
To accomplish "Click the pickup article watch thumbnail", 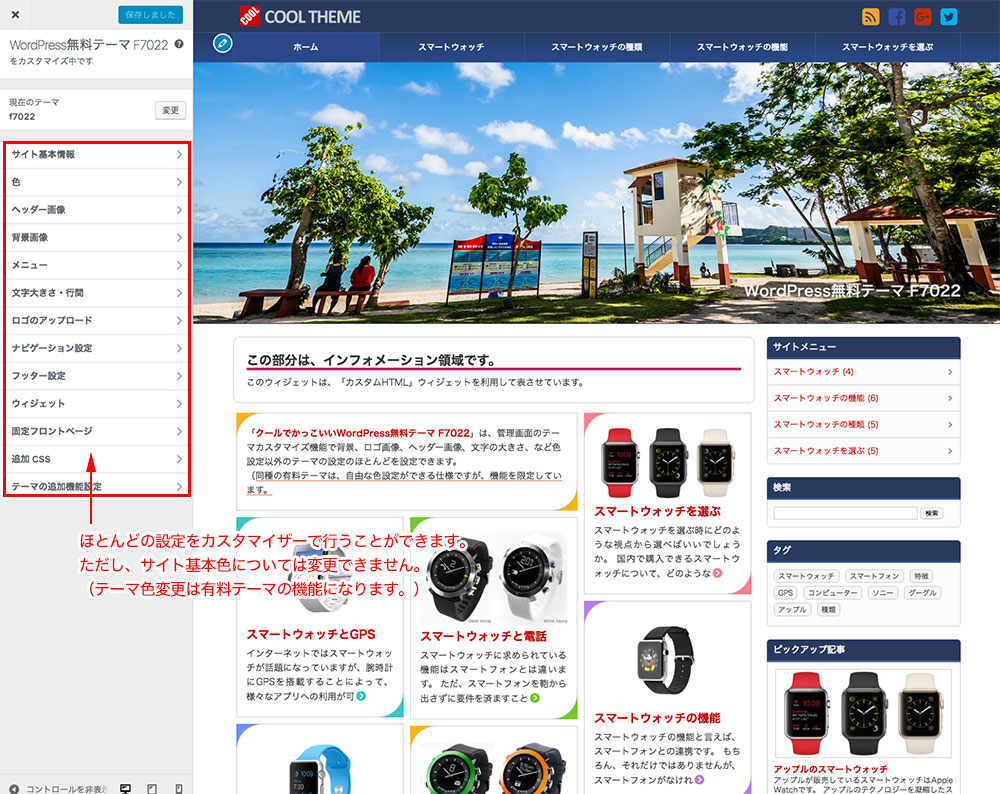I will [864, 714].
